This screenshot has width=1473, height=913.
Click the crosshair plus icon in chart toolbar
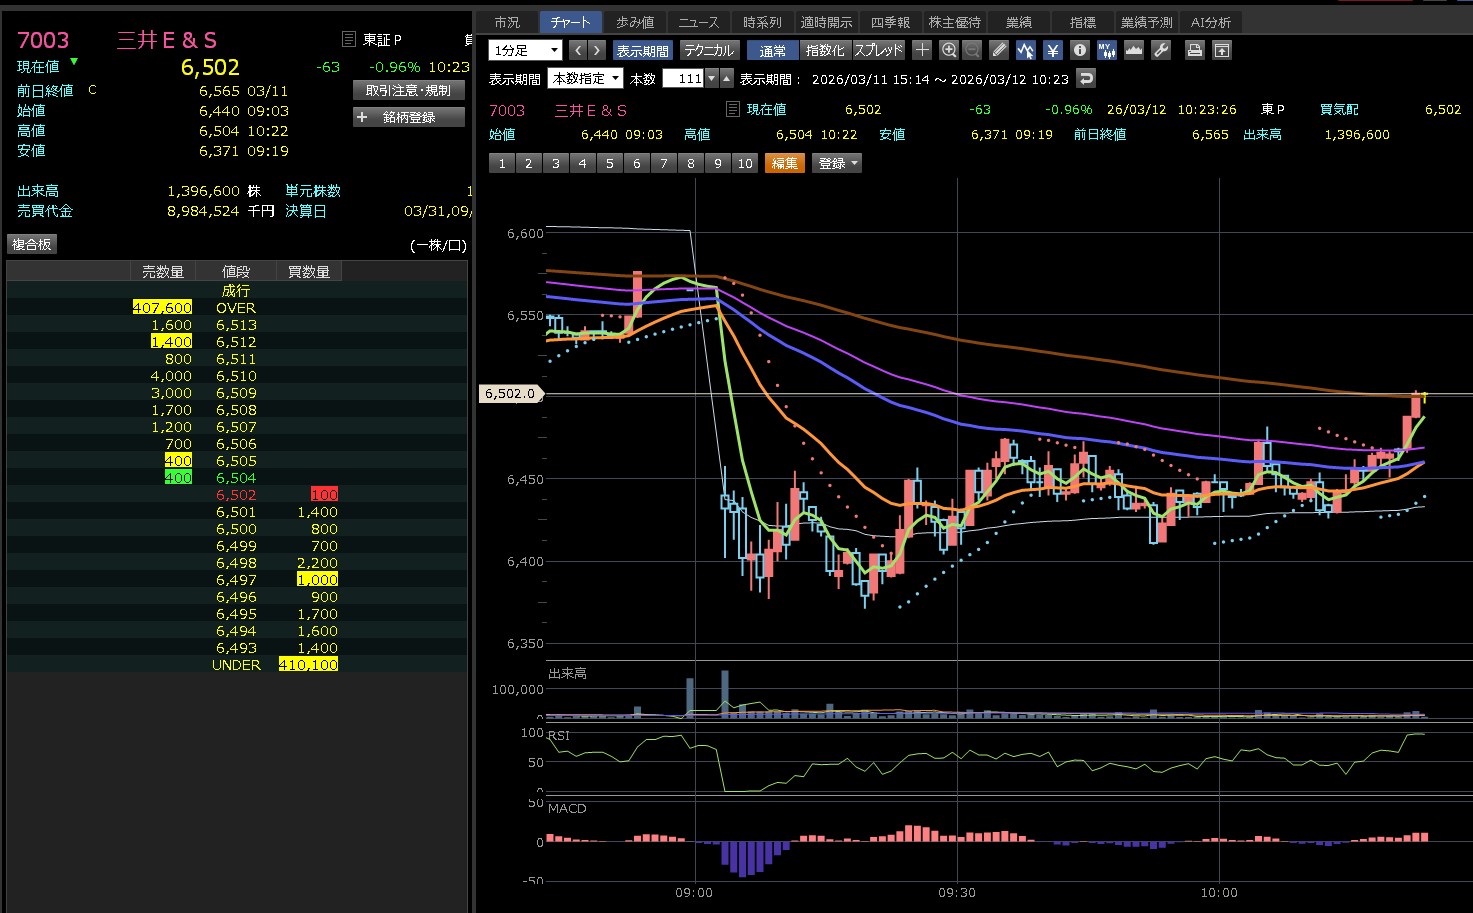coord(922,50)
